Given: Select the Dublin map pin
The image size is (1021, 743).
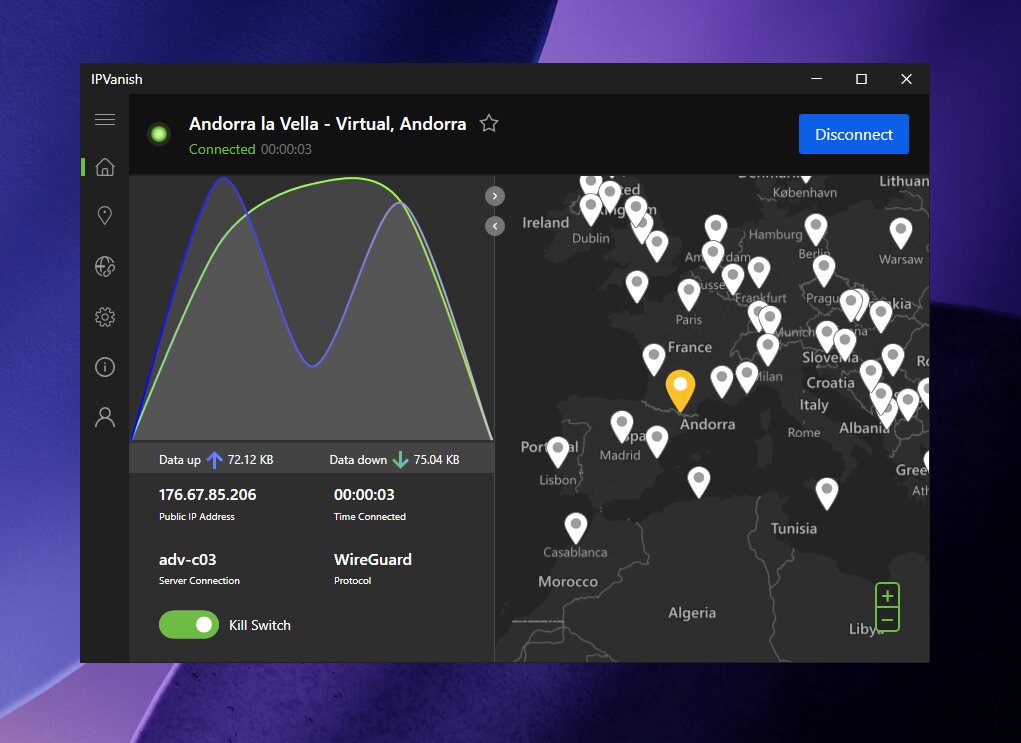Looking at the screenshot, I should [591, 210].
